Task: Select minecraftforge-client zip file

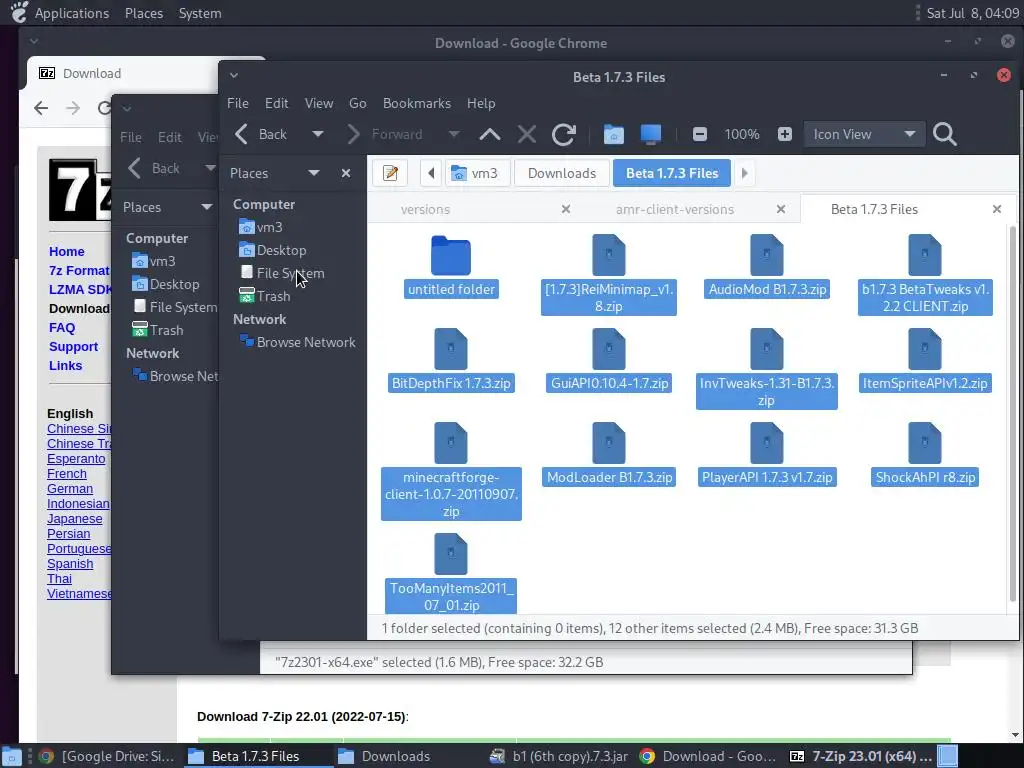Action: click(x=451, y=472)
